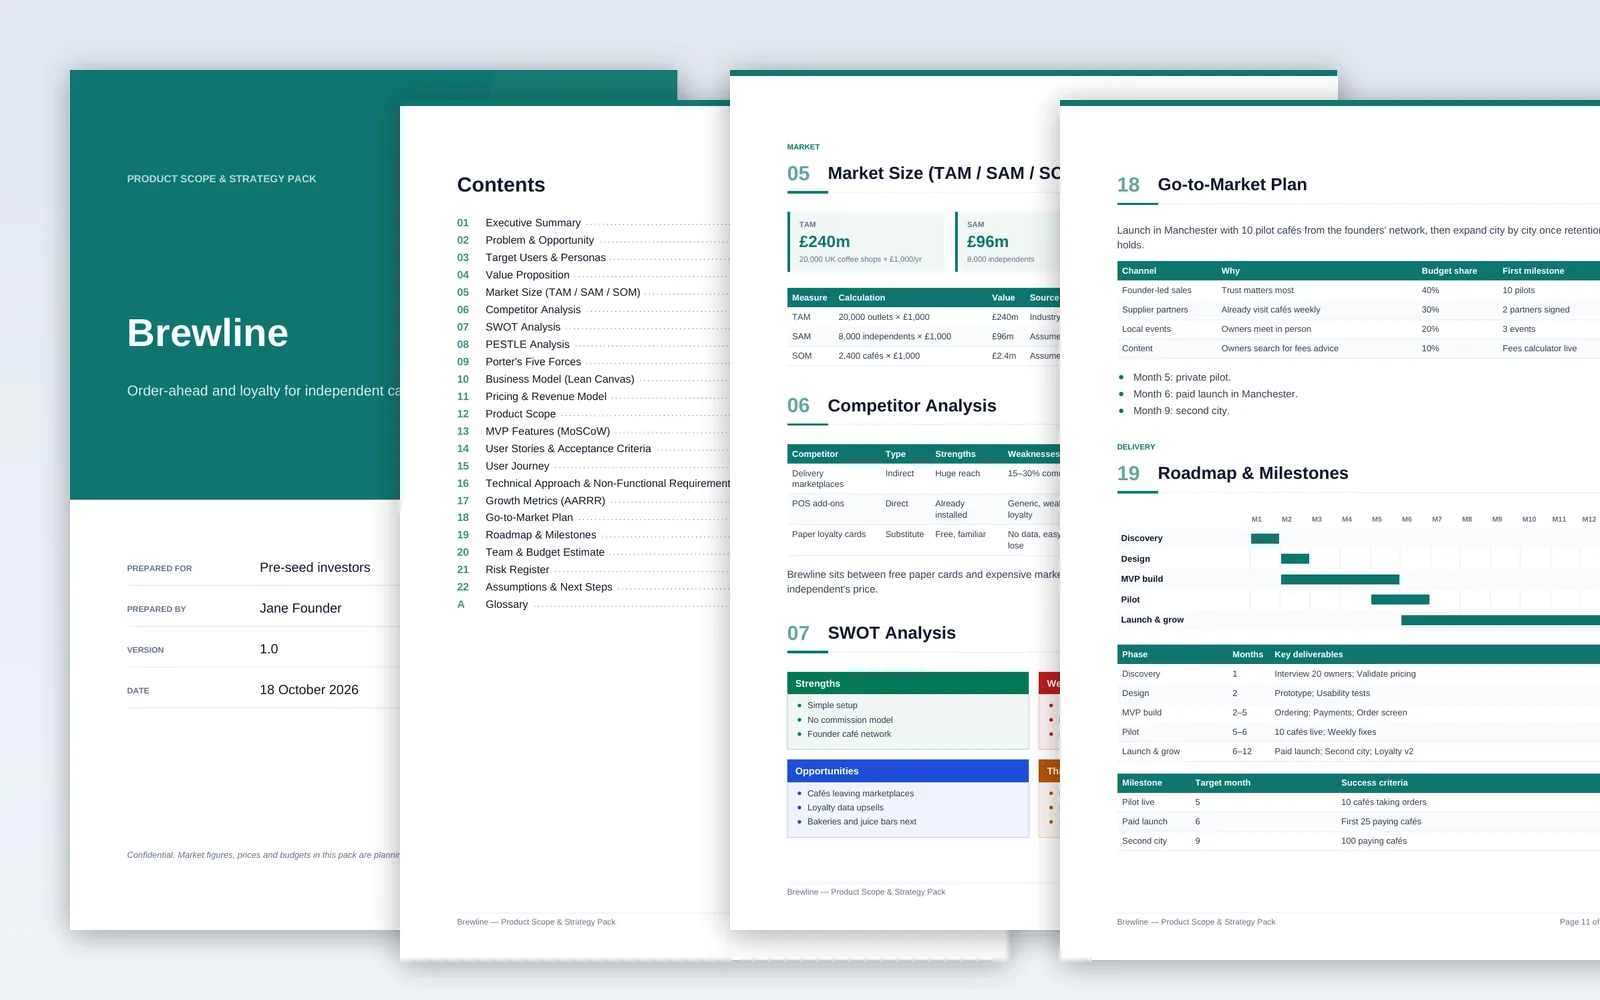Click 'No commission model' strength bullet
Viewport: 1600px width, 1000px height.
(850, 720)
